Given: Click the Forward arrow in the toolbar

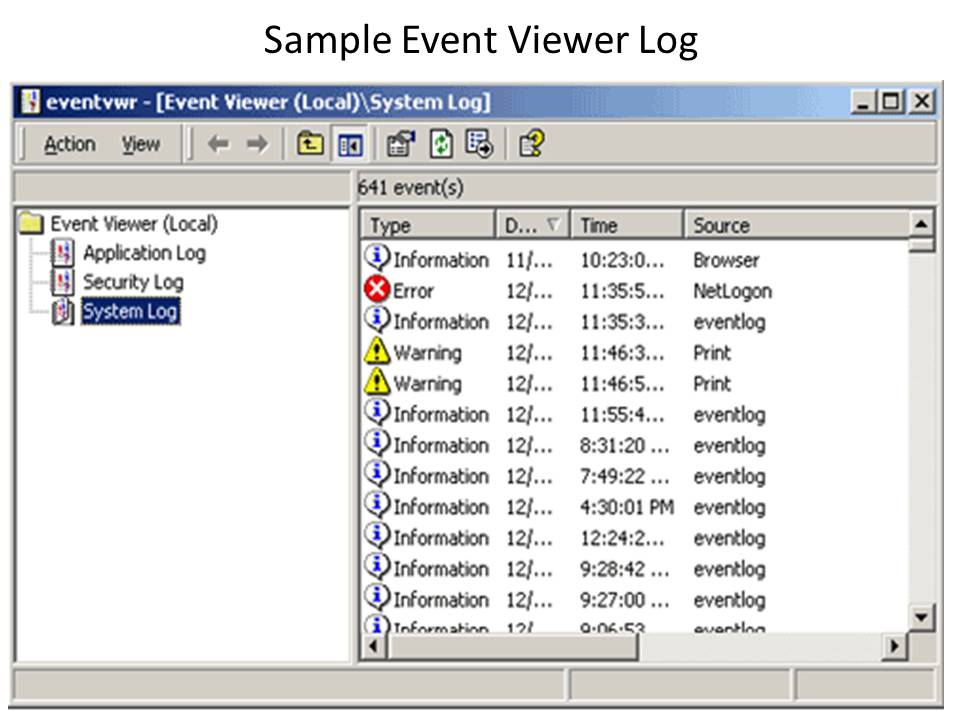Looking at the screenshot, I should point(256,145).
